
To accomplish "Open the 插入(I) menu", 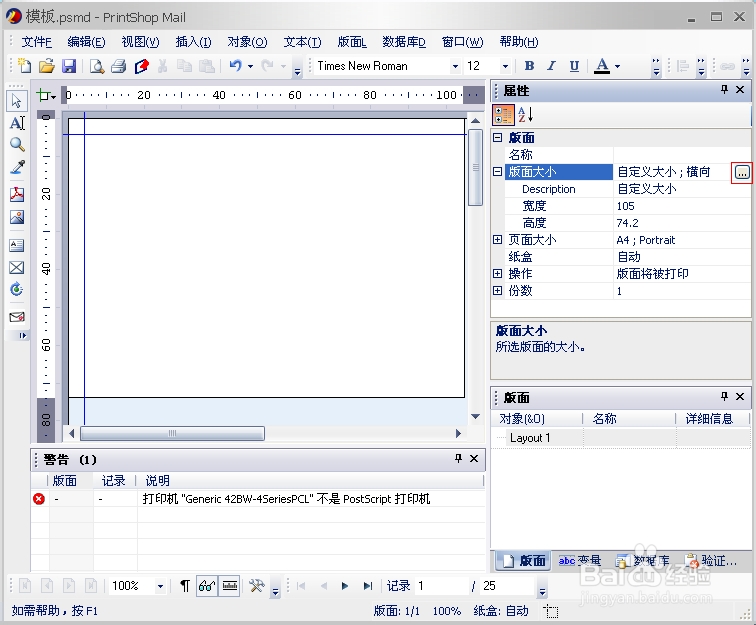I will click(193, 42).
